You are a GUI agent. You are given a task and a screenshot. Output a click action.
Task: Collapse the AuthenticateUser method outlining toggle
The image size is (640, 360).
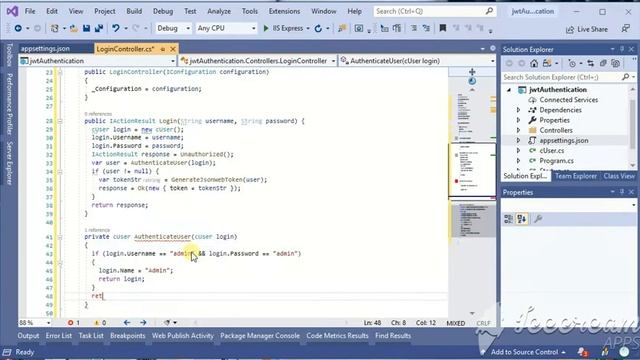(x=60, y=237)
